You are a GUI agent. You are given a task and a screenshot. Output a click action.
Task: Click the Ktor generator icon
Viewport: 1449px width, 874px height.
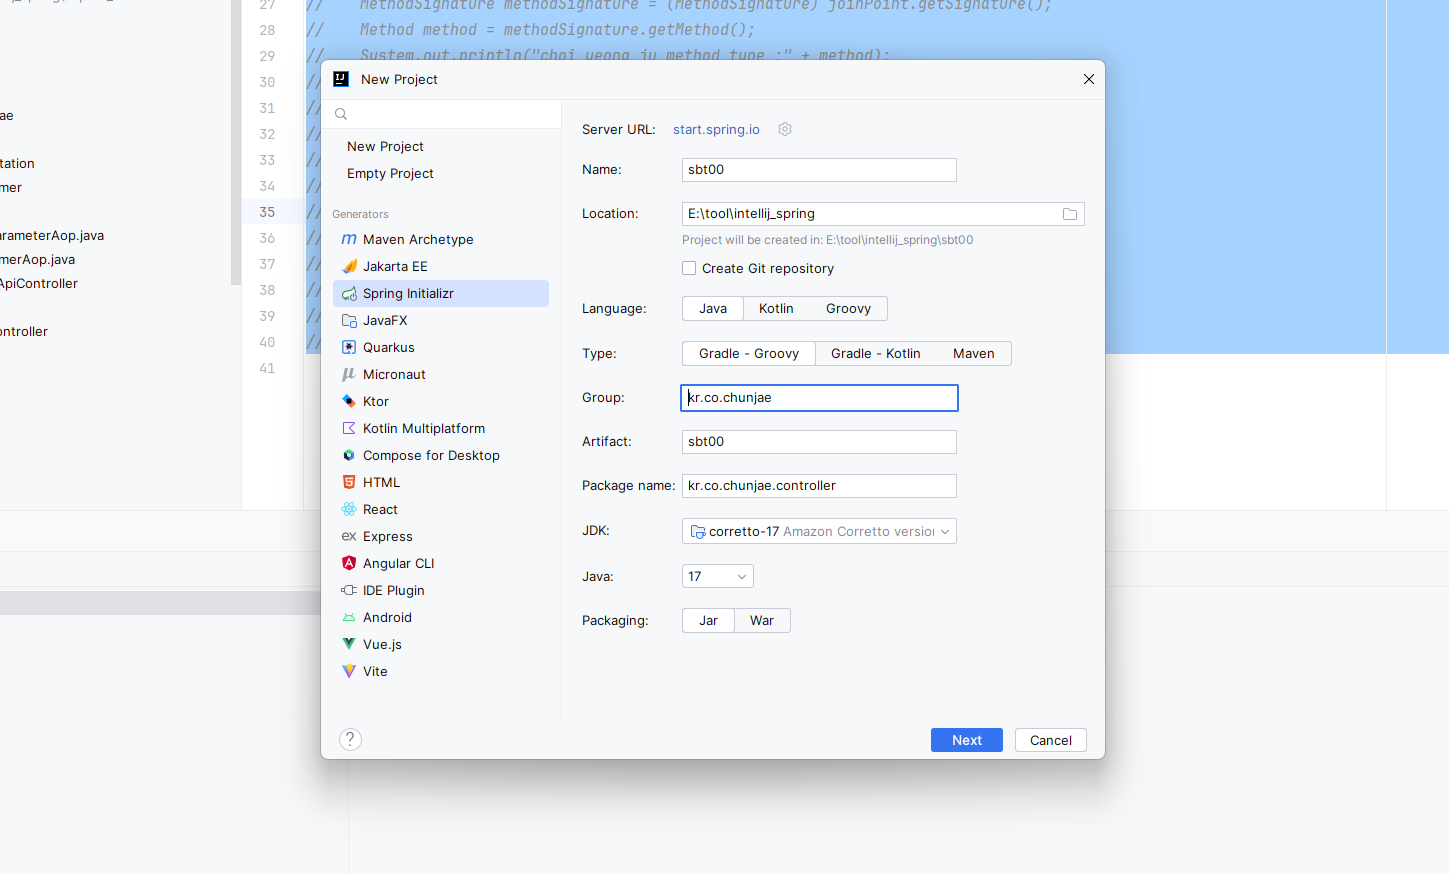349,401
